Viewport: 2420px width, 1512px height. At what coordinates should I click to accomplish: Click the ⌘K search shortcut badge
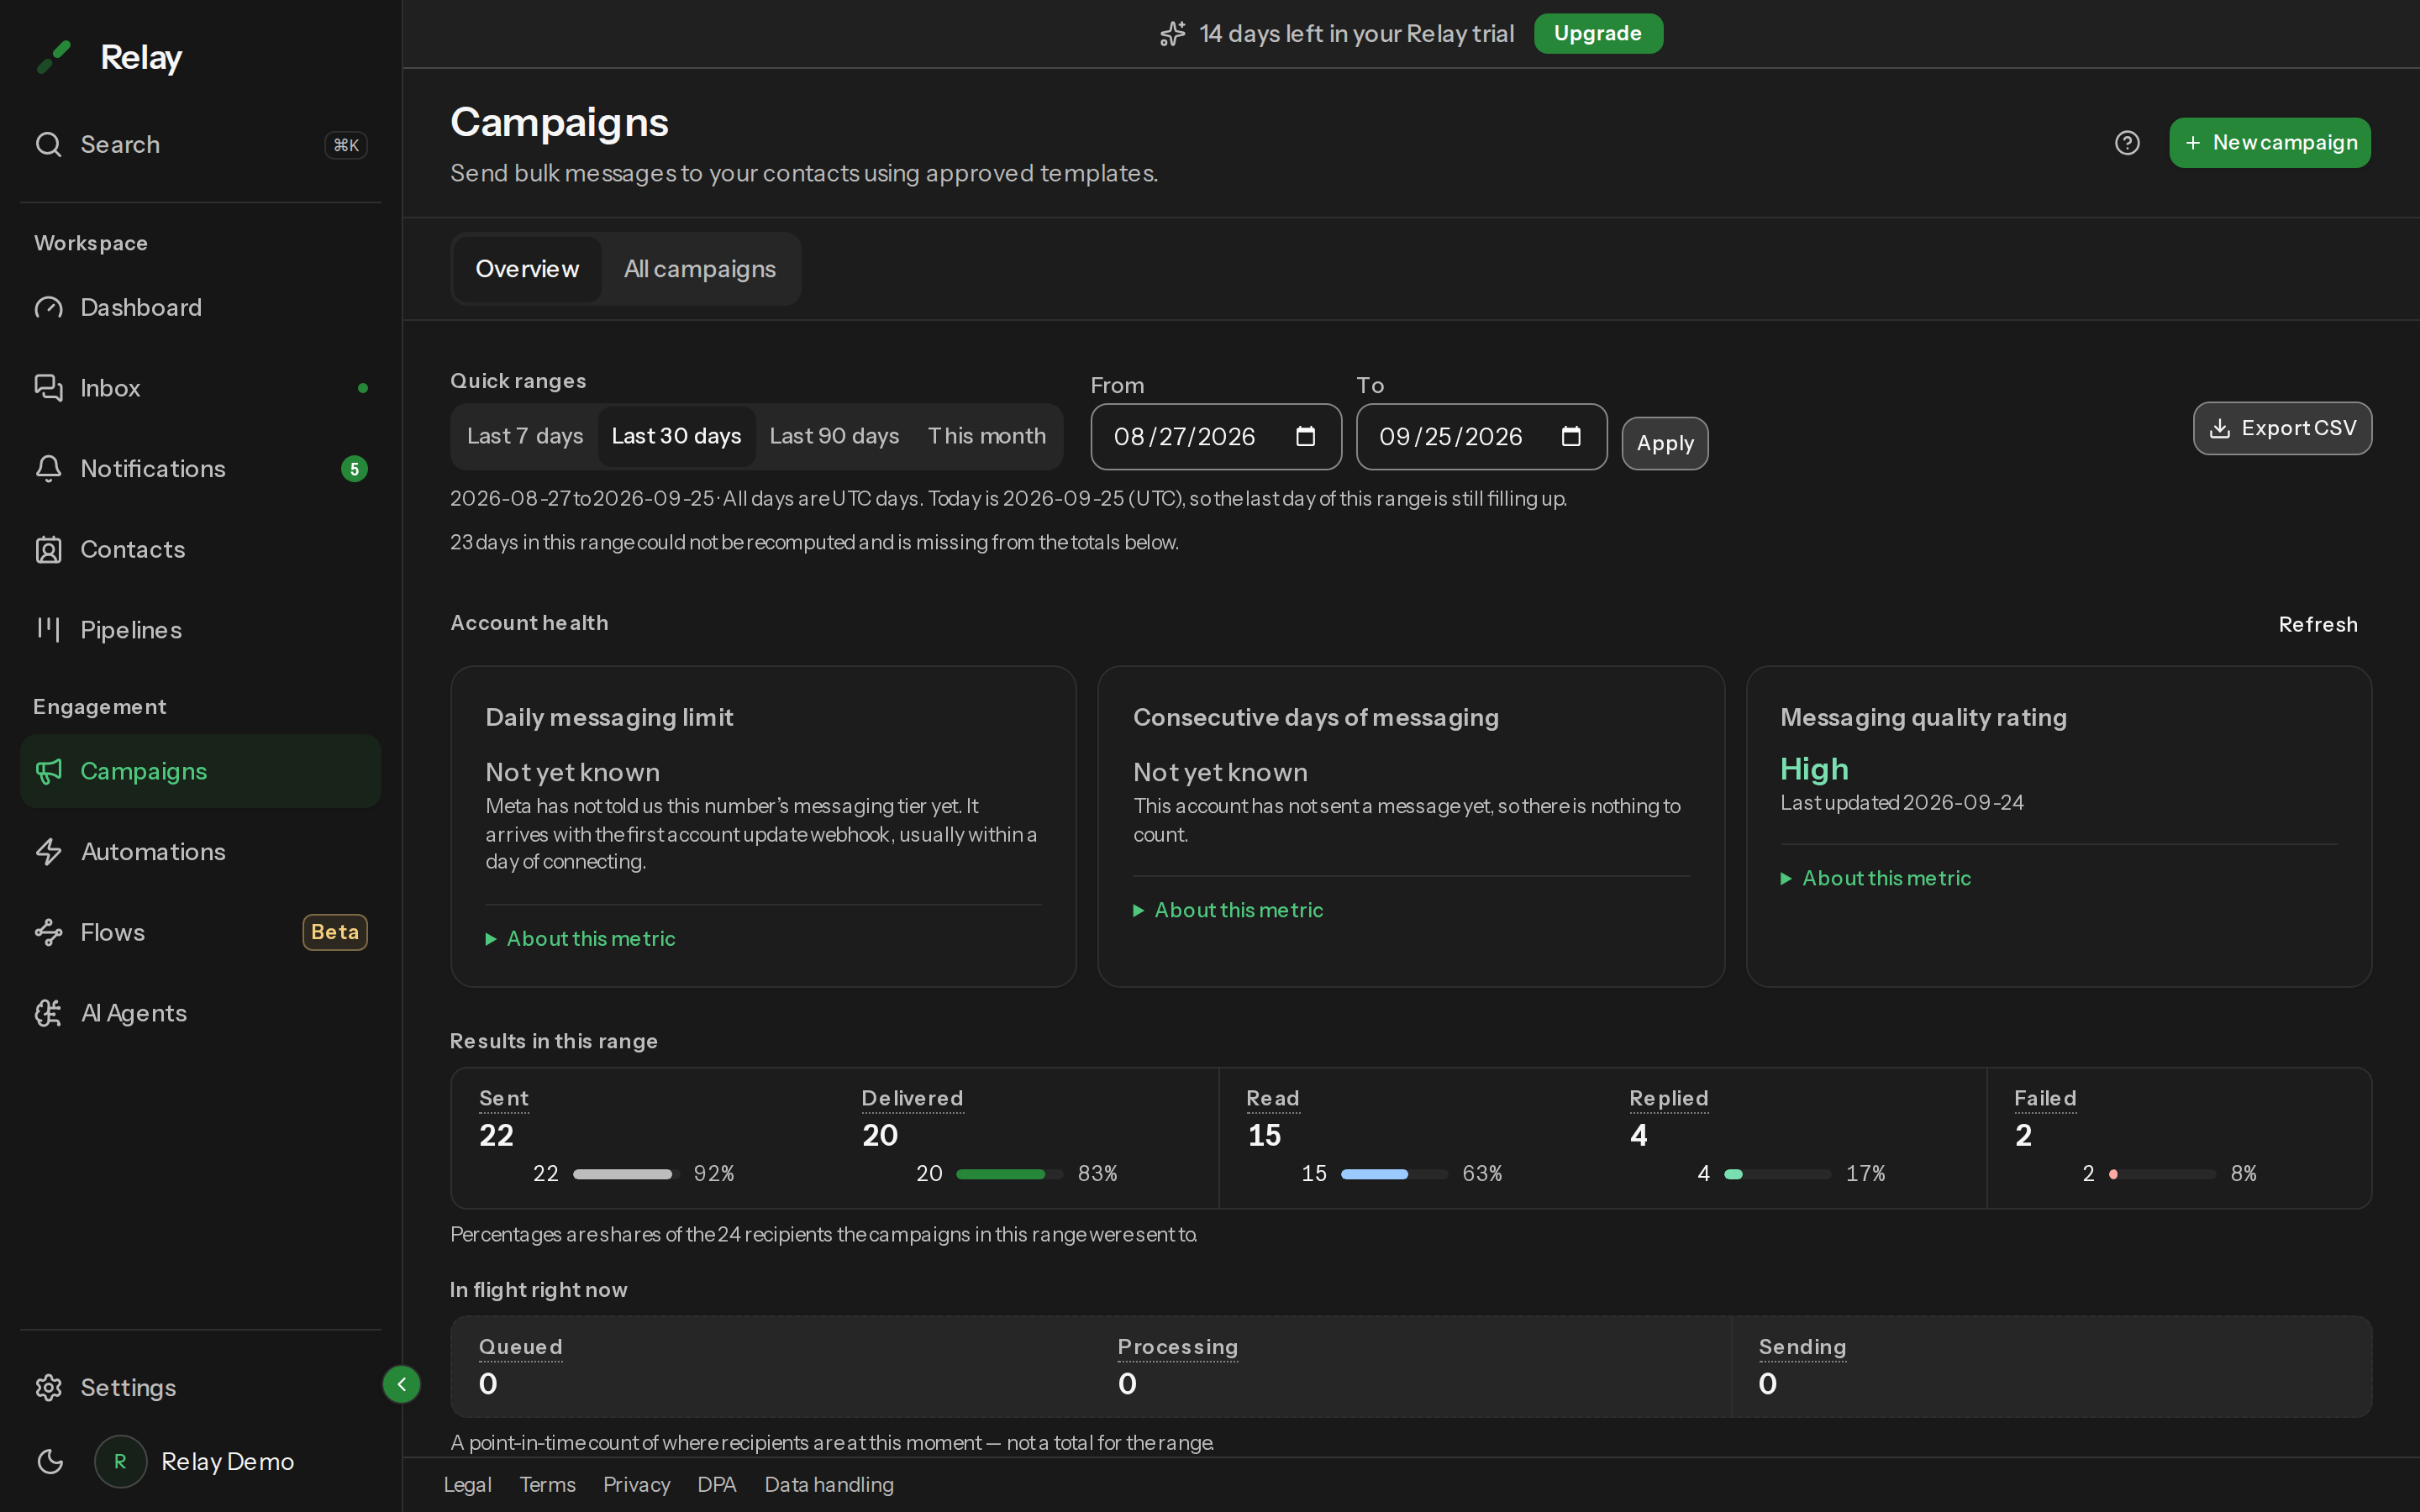coord(346,145)
